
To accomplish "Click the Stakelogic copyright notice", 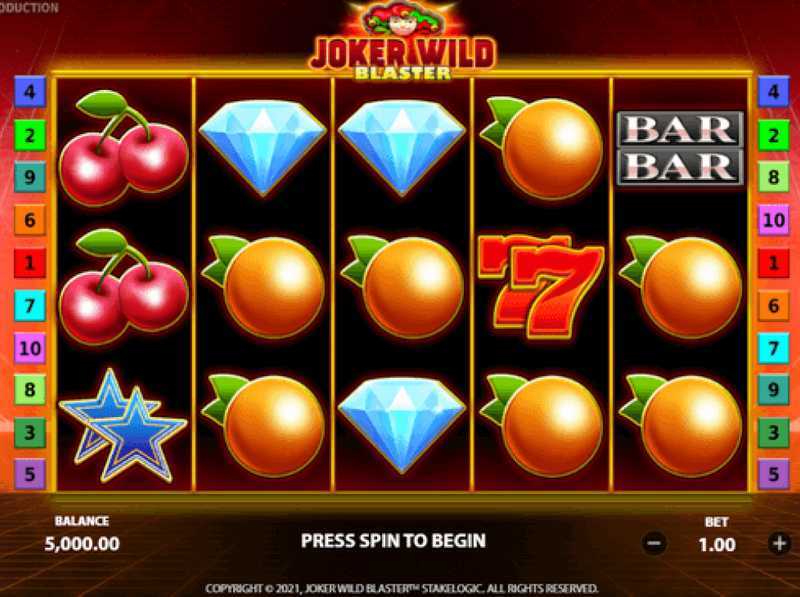I will pyautogui.click(x=402, y=588).
